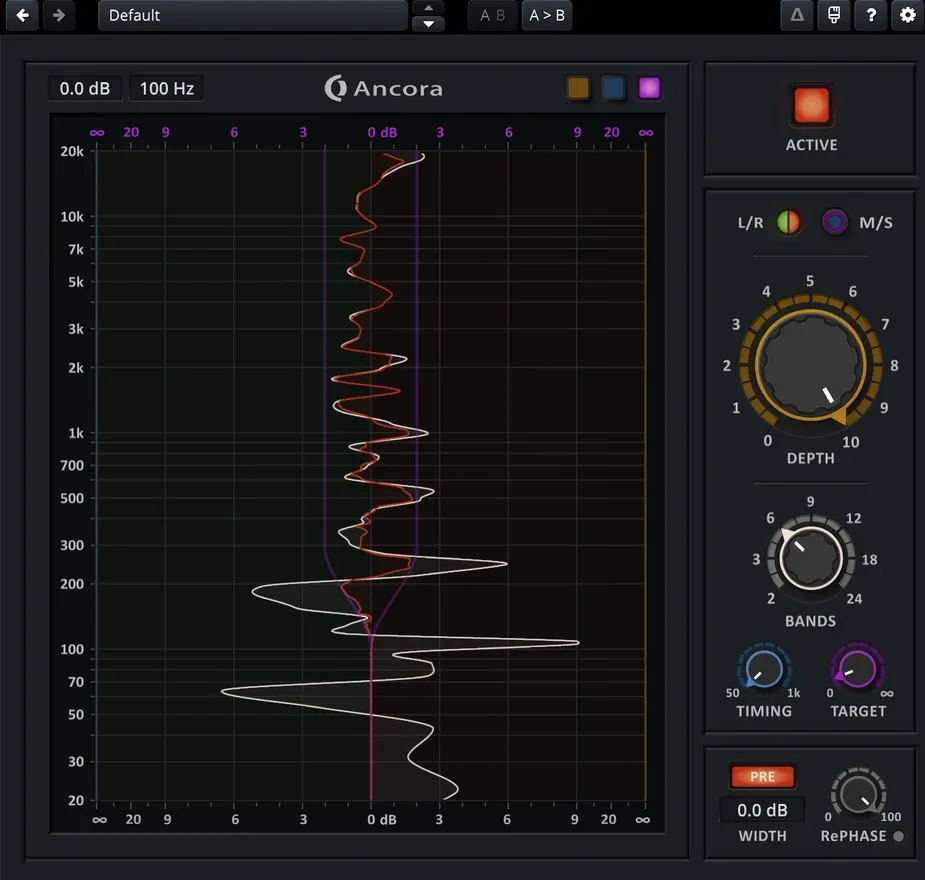Click the plug-shaped icon in the top bar

pyautogui.click(x=833, y=15)
